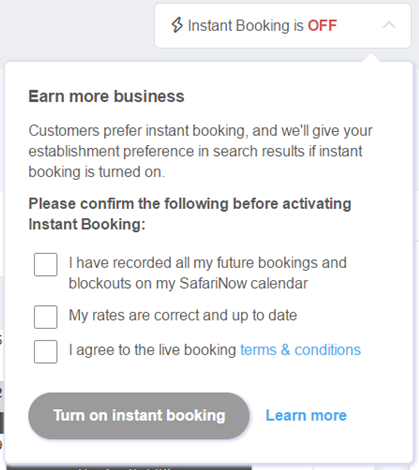Image resolution: width=419 pixels, height=470 pixels.
Task: Click the Turn on instant booking button
Action: pyautogui.click(x=139, y=416)
